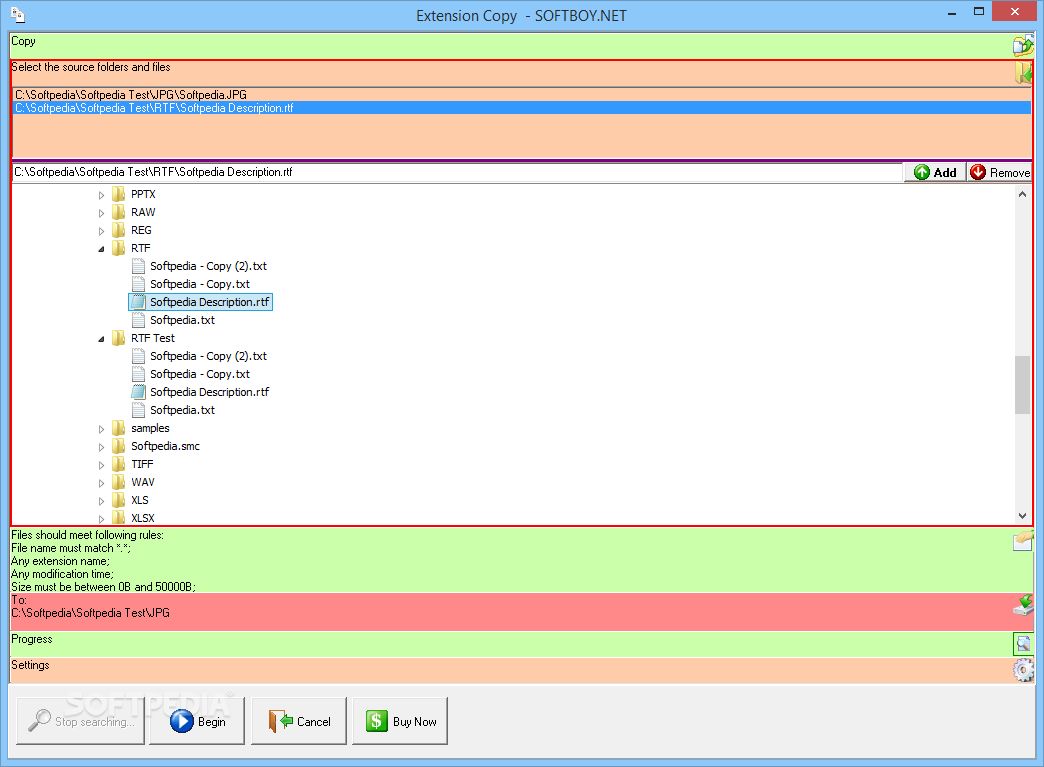Image resolution: width=1044 pixels, height=767 pixels.
Task: Expand the REG folder node
Action: (101, 231)
